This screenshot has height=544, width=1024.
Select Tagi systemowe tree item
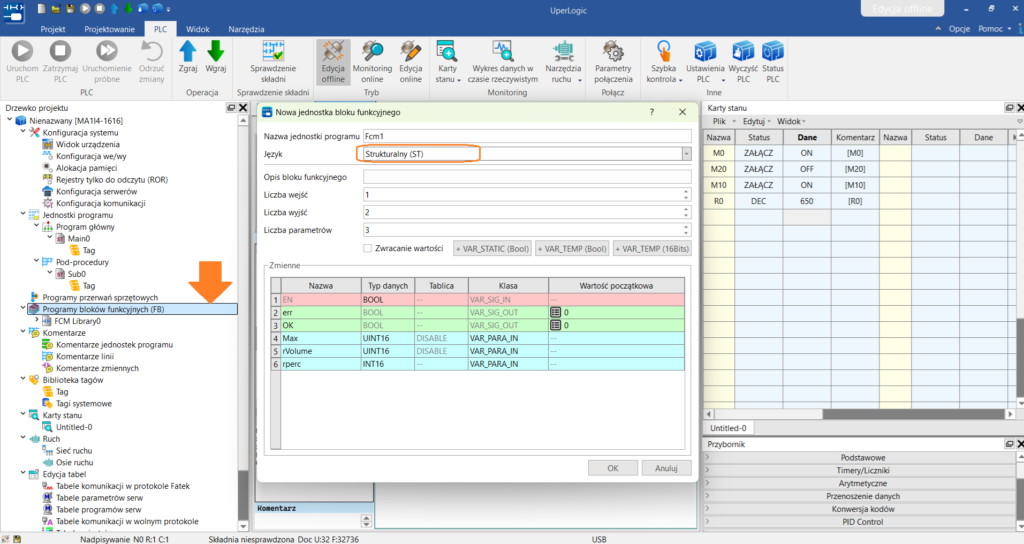pos(84,404)
